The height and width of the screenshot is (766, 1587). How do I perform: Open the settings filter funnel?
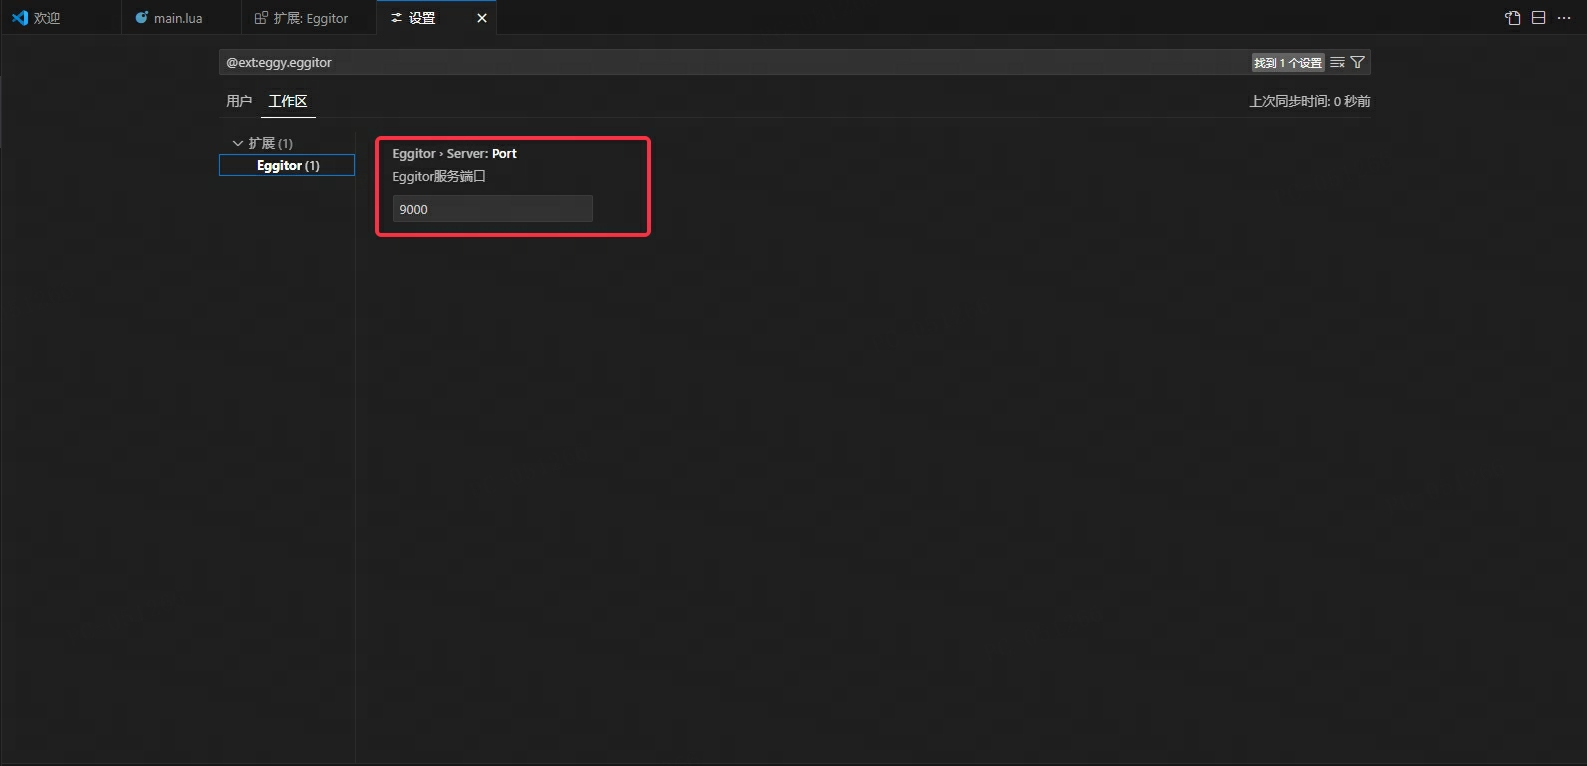click(1358, 62)
